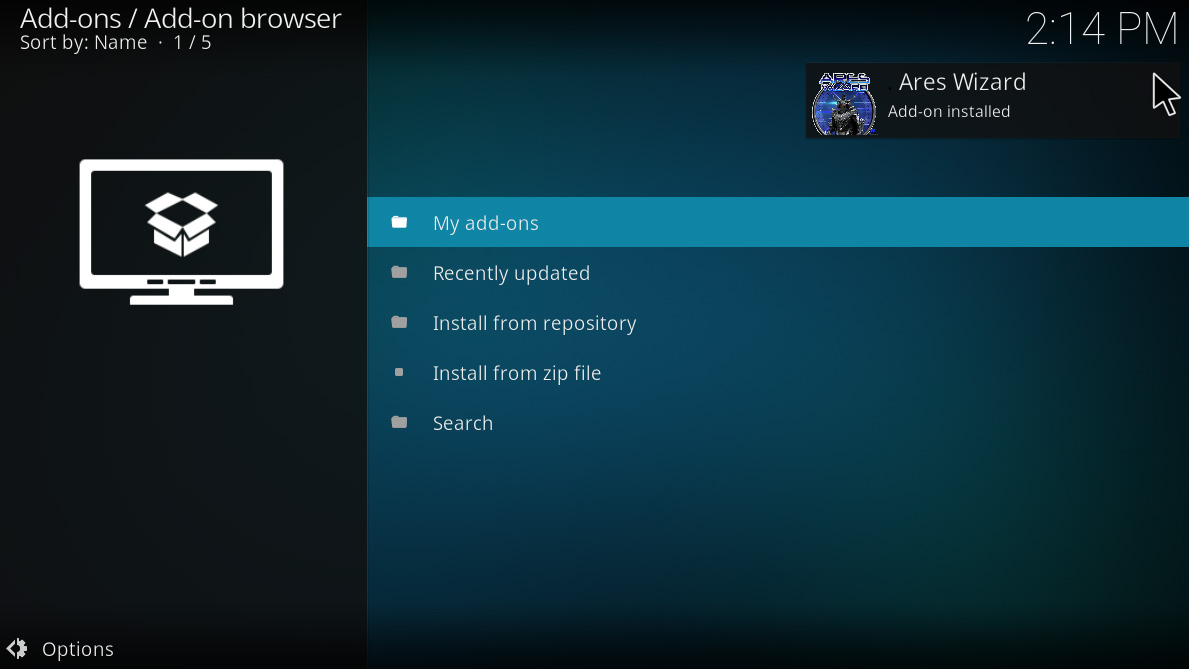Open My add-ons

(486, 222)
